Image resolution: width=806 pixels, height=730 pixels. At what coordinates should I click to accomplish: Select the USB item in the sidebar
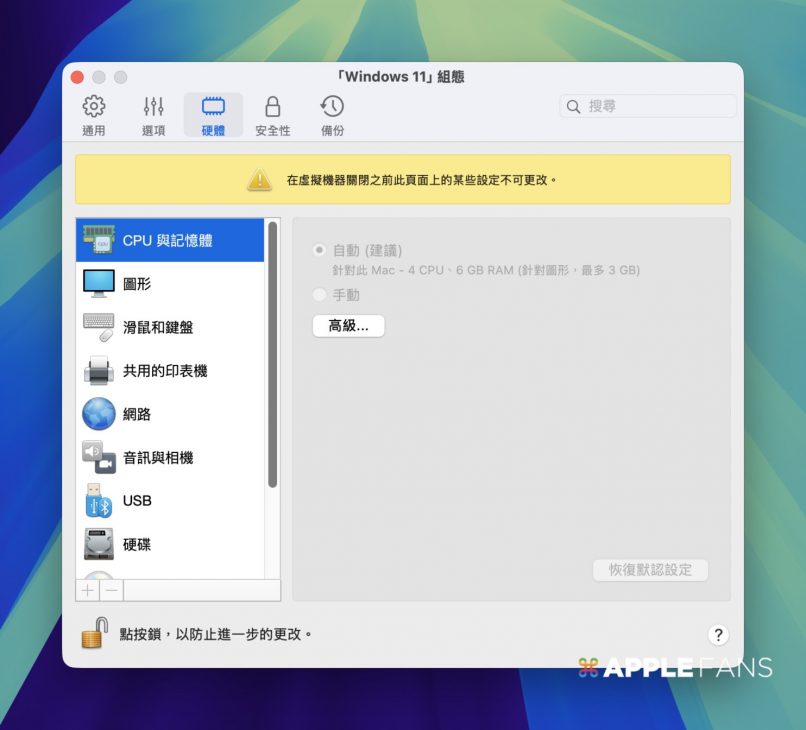[x=170, y=501]
